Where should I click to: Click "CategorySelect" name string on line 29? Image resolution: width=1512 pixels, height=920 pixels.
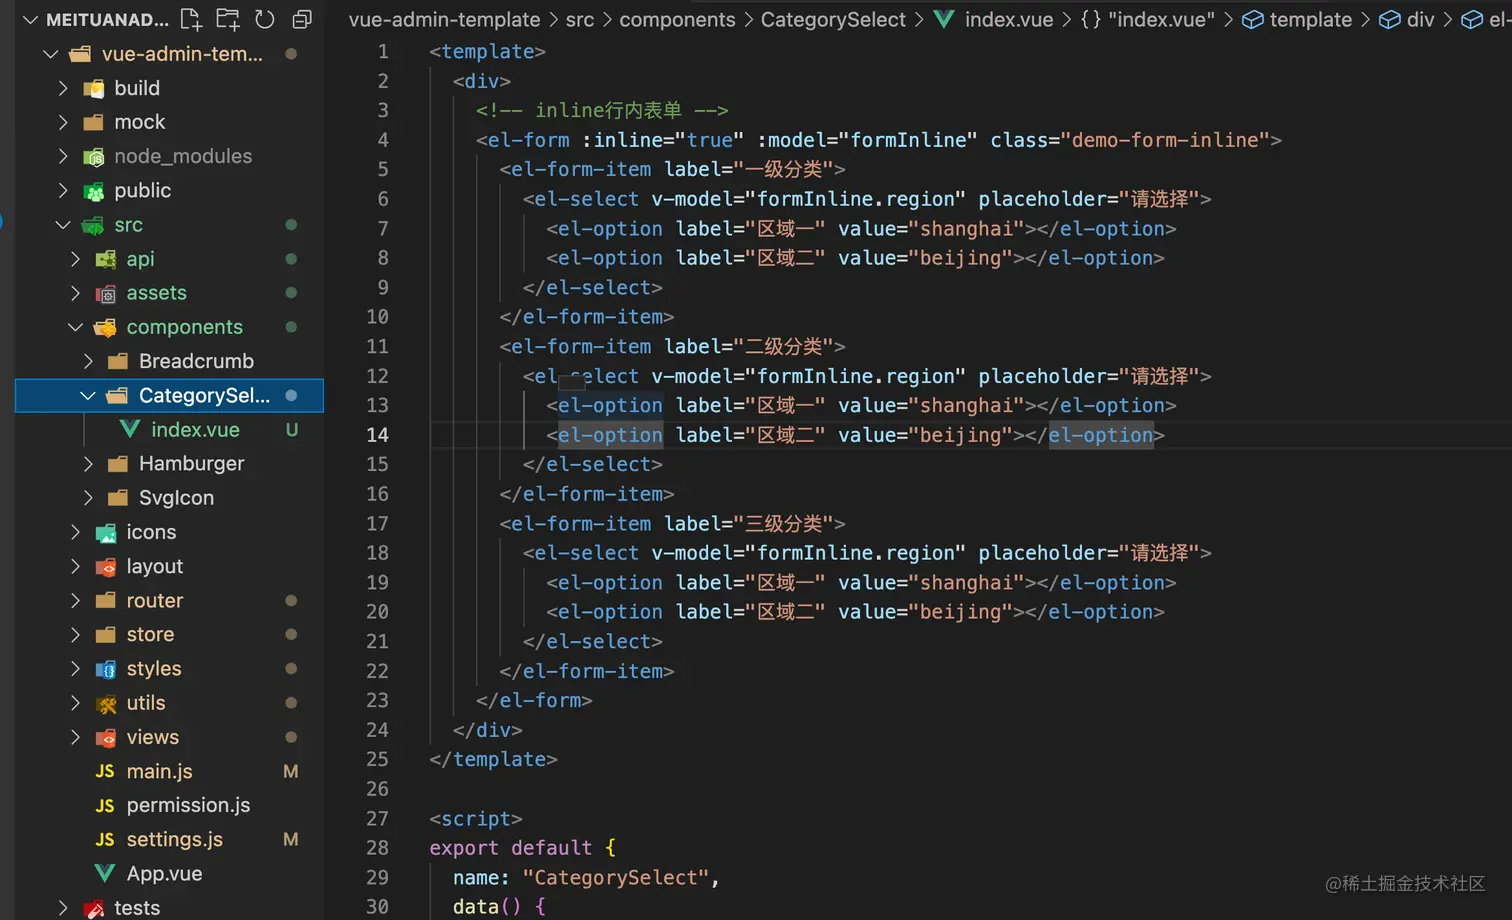[x=615, y=878]
